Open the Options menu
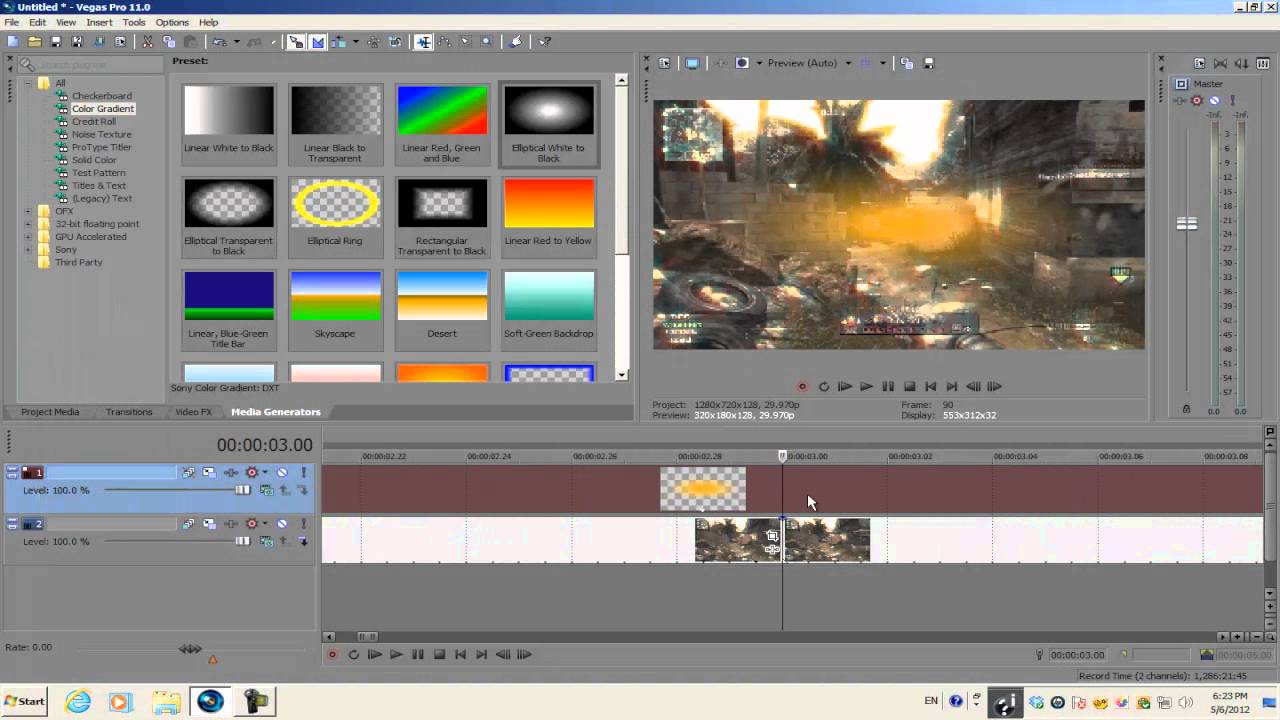The image size is (1280, 720). (172, 22)
